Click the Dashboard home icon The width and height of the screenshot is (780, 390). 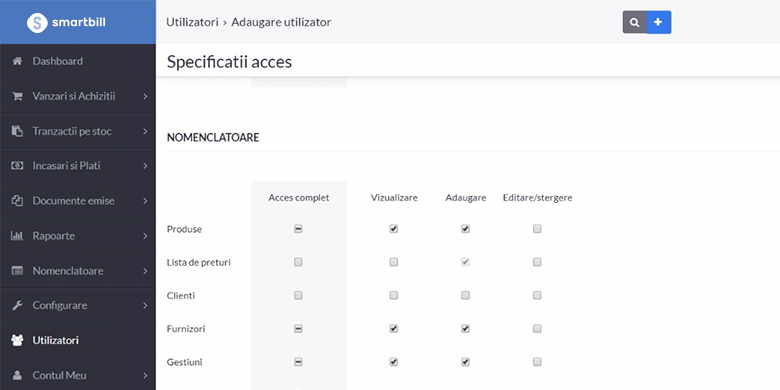pyautogui.click(x=17, y=61)
